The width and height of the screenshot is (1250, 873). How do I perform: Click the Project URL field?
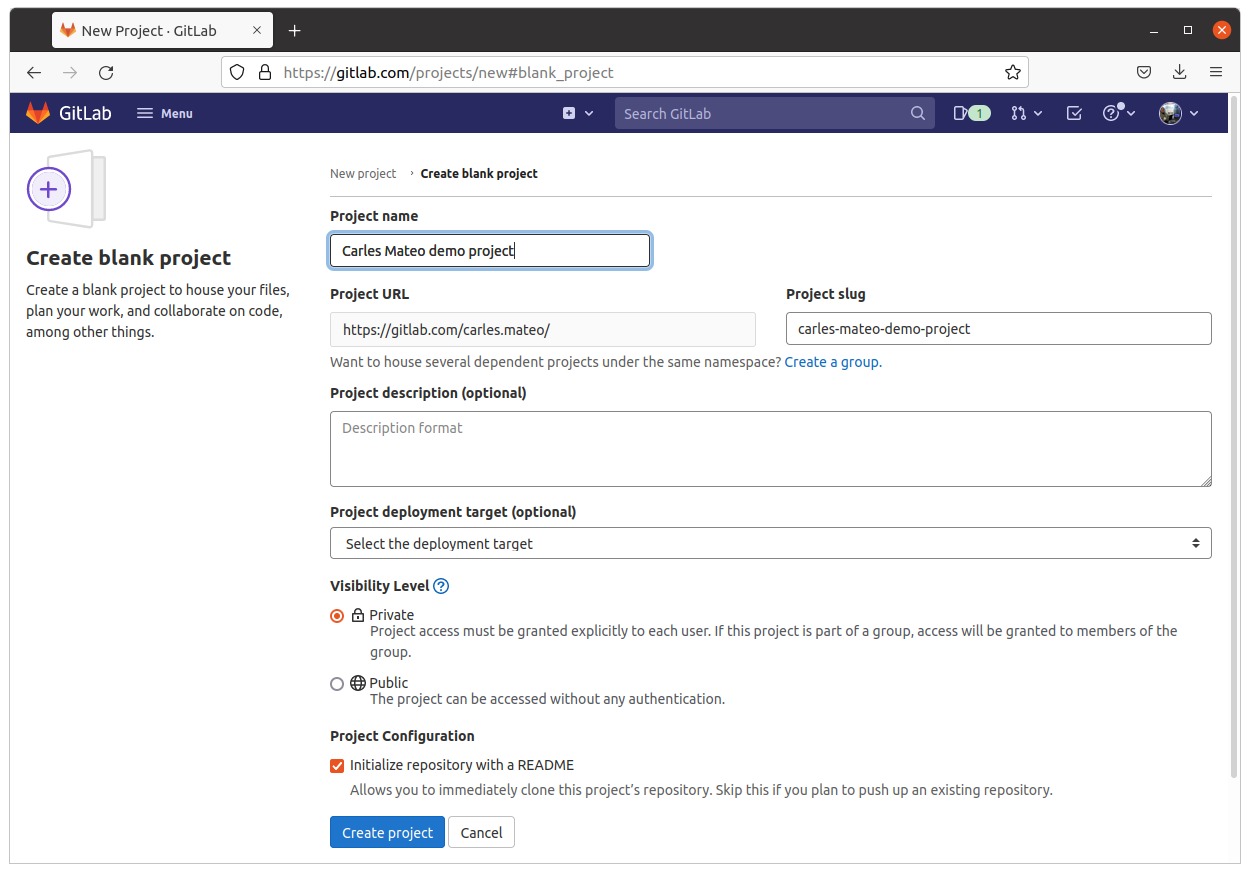(x=543, y=329)
